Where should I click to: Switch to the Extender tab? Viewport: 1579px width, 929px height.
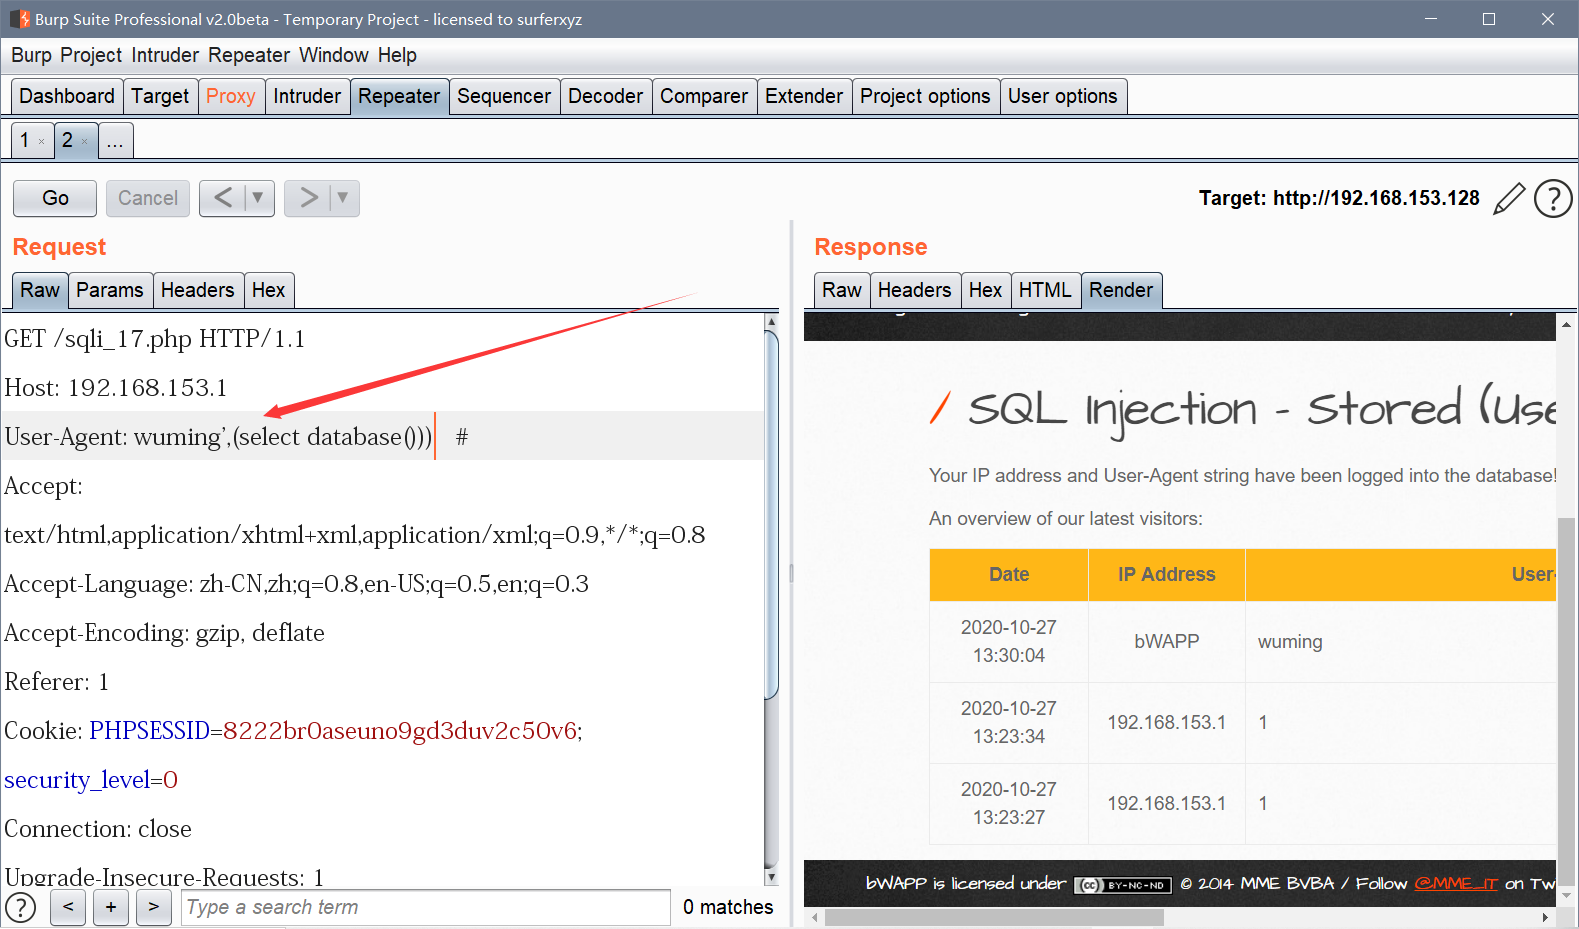pos(804,96)
